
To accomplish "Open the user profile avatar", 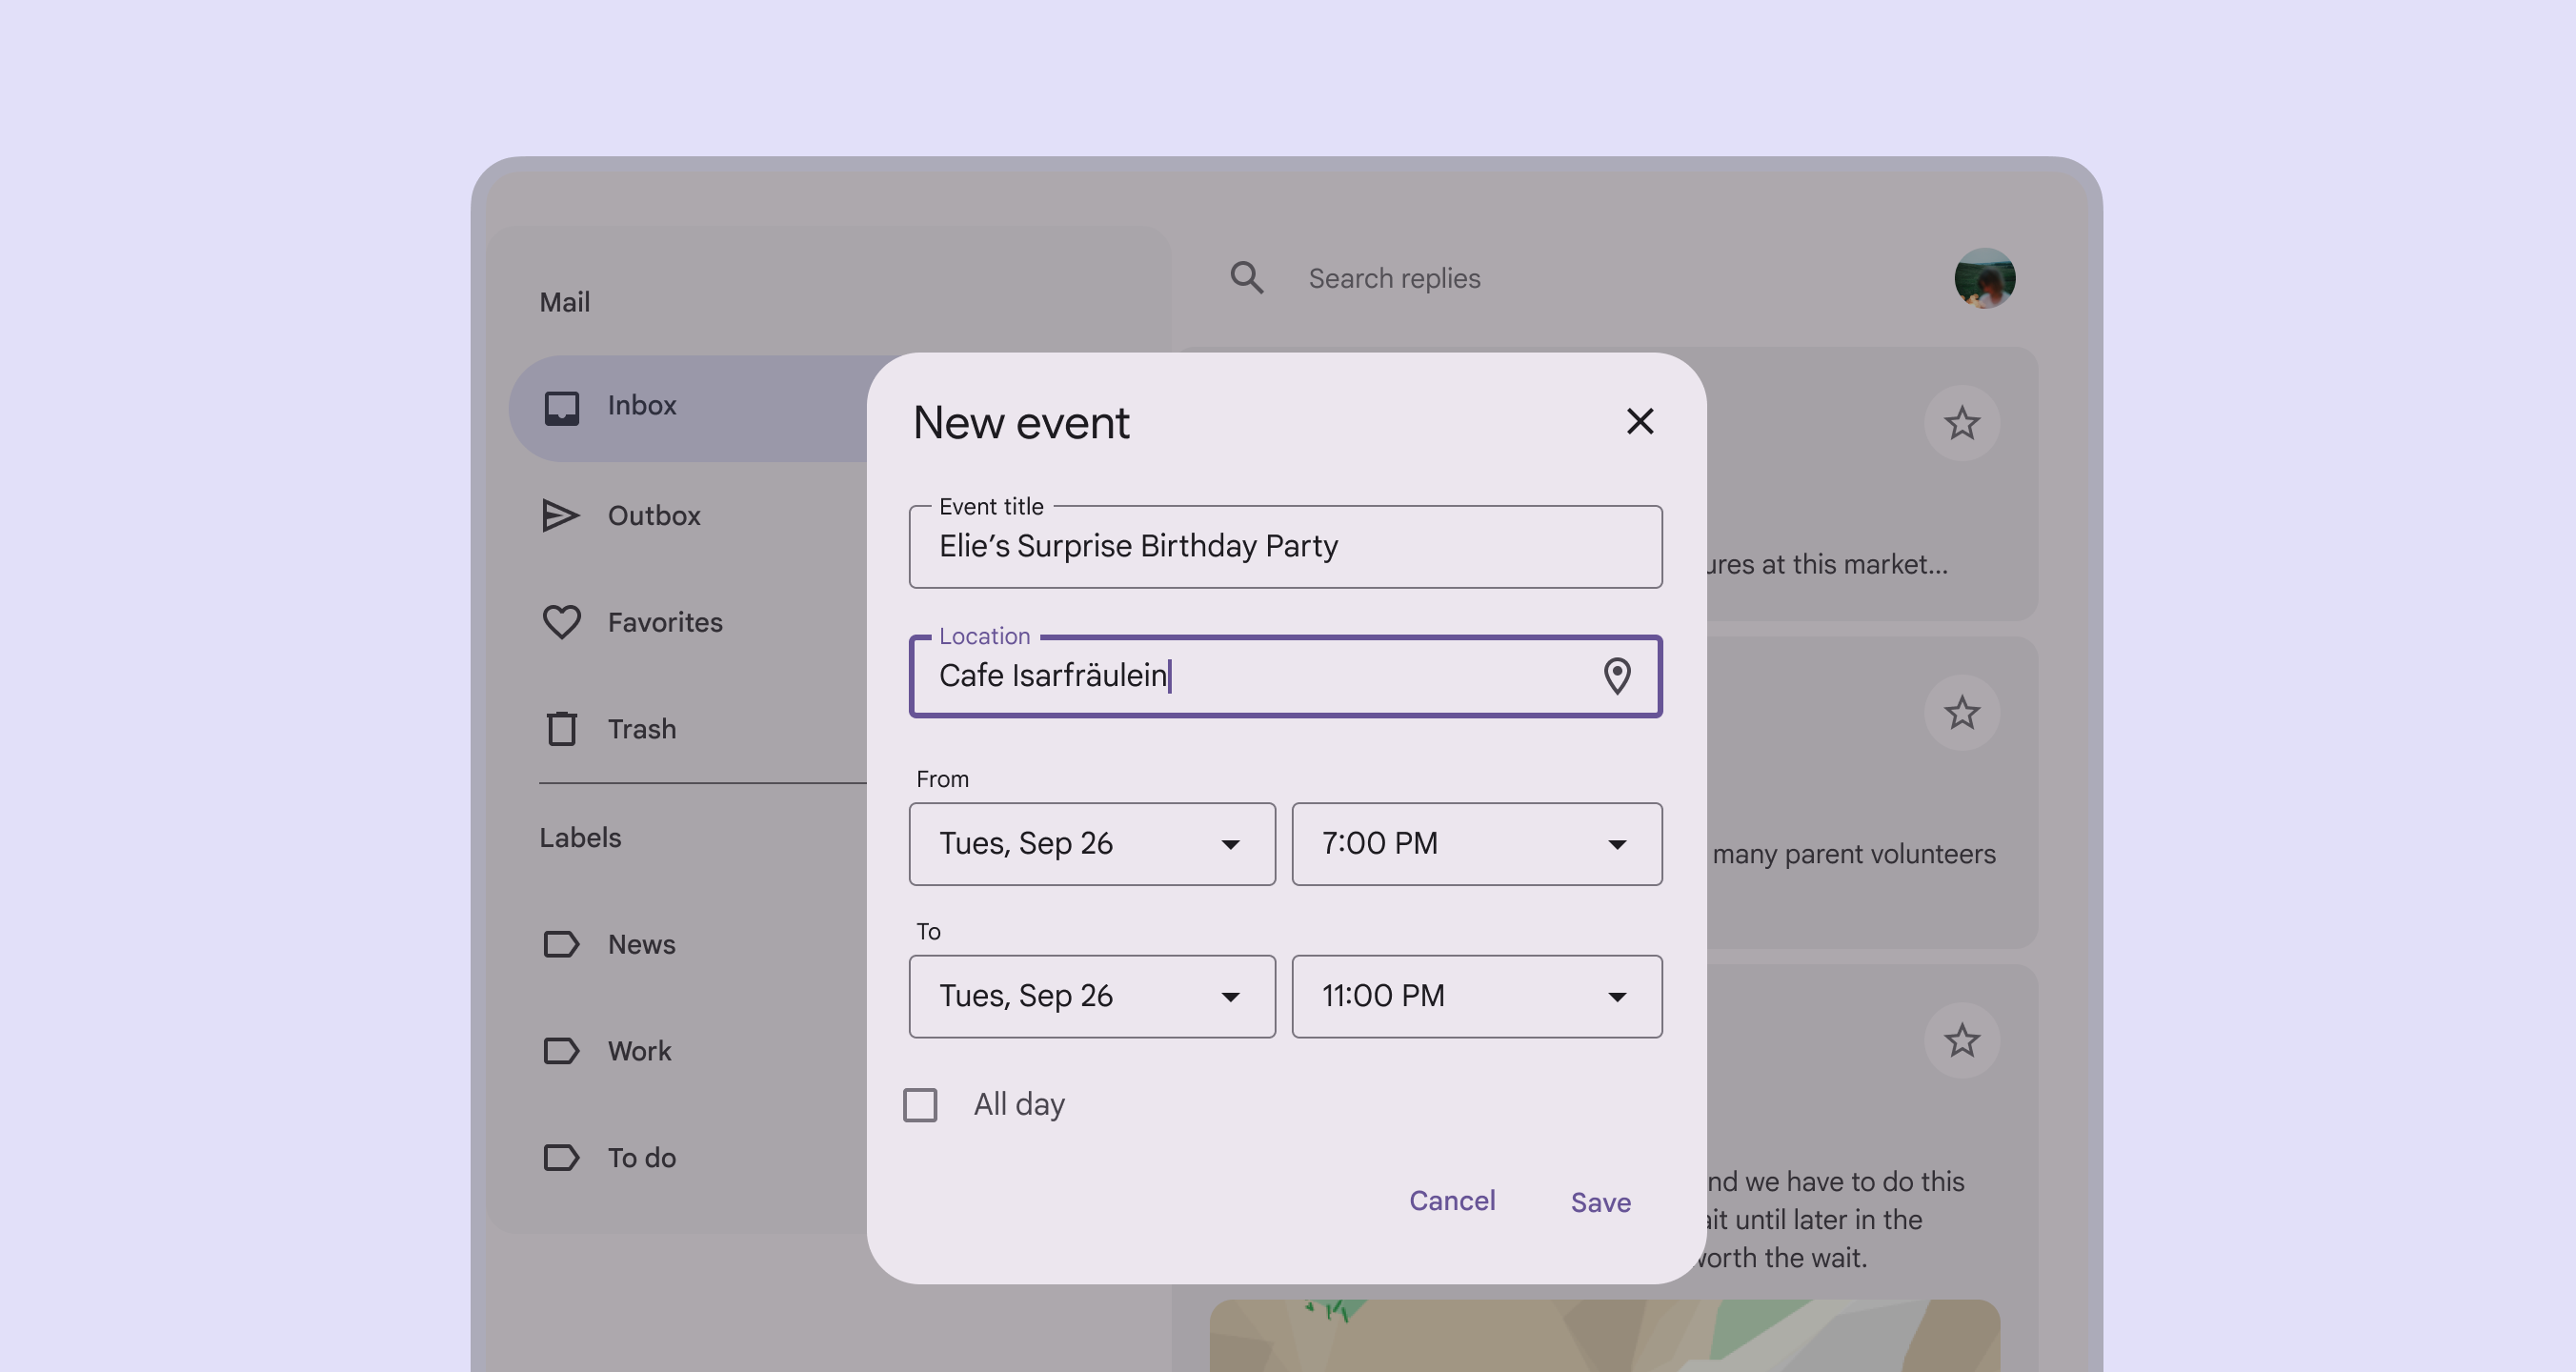I will tap(1984, 278).
